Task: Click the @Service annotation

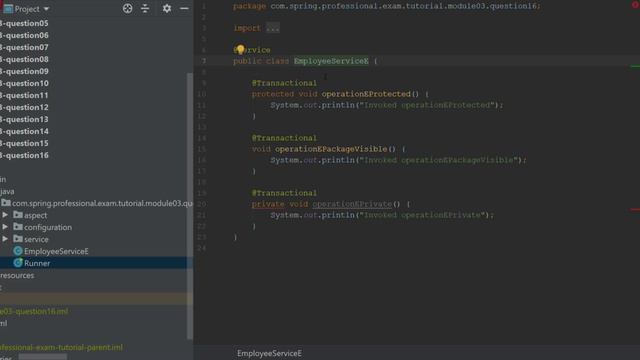Action: (252, 50)
